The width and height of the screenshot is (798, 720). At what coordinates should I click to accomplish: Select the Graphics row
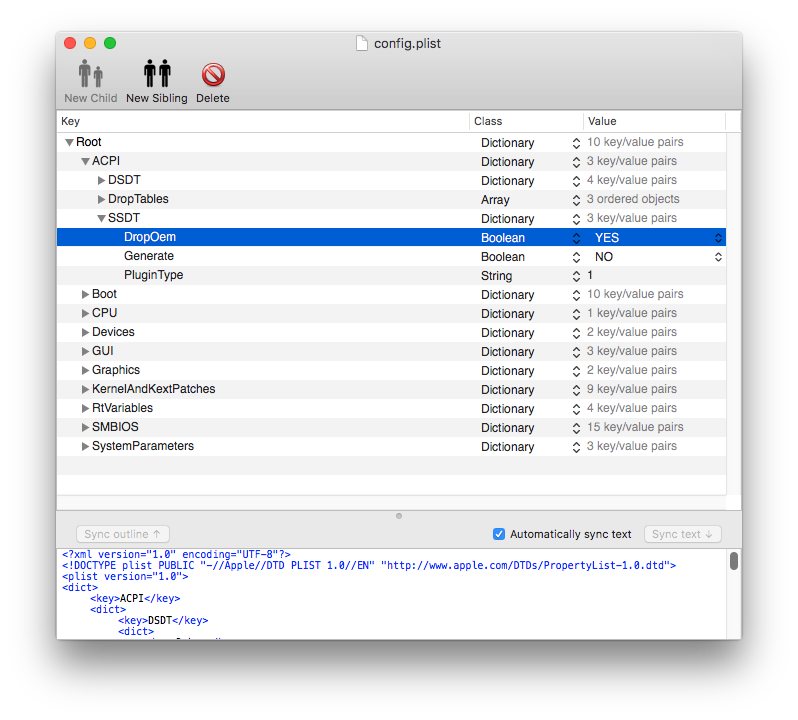116,370
